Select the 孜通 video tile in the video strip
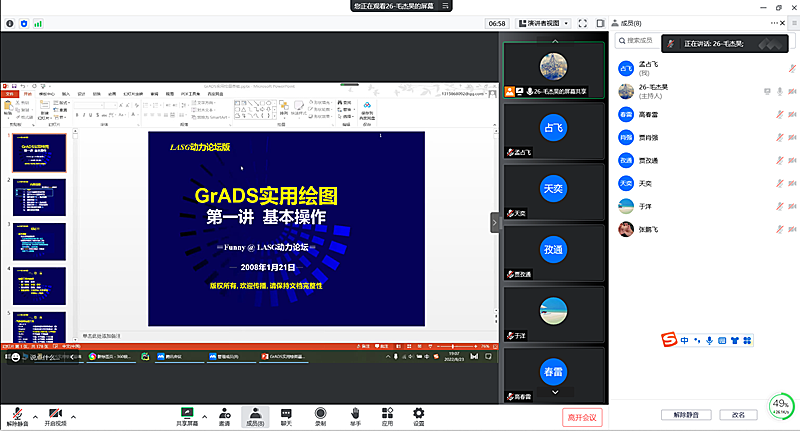Screen dimensions: 800x431 click(x=554, y=253)
